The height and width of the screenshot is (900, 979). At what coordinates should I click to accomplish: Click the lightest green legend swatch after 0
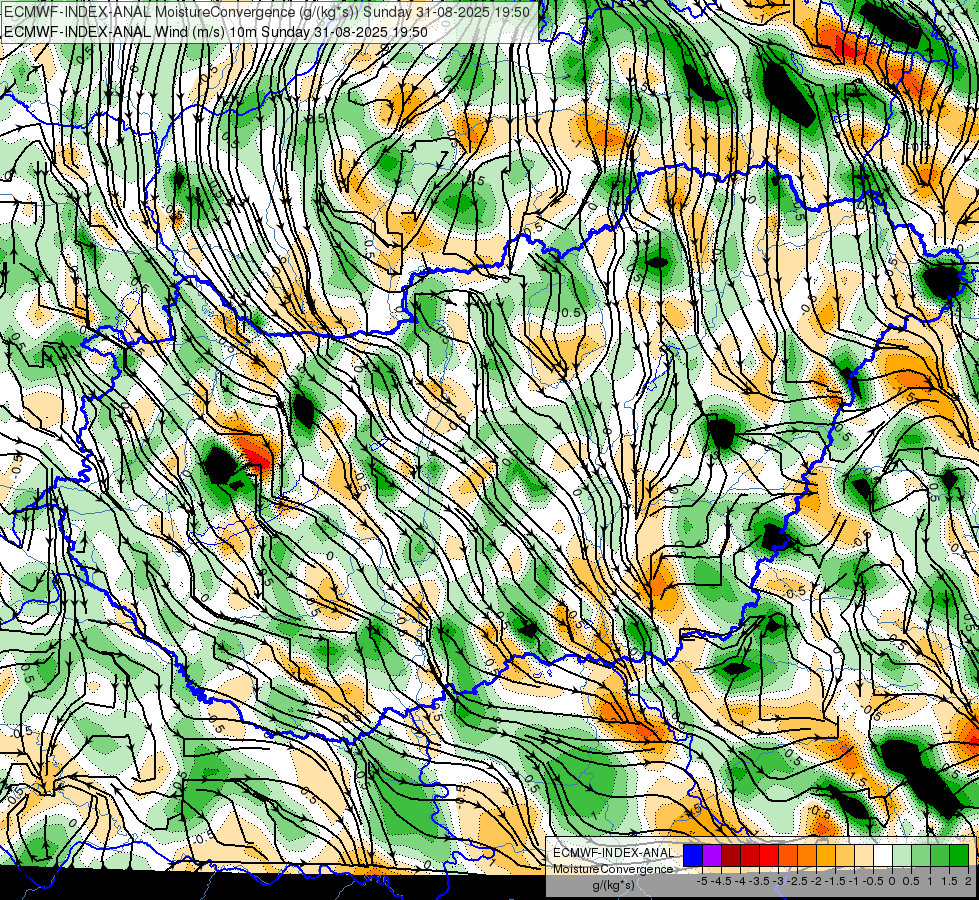903,856
